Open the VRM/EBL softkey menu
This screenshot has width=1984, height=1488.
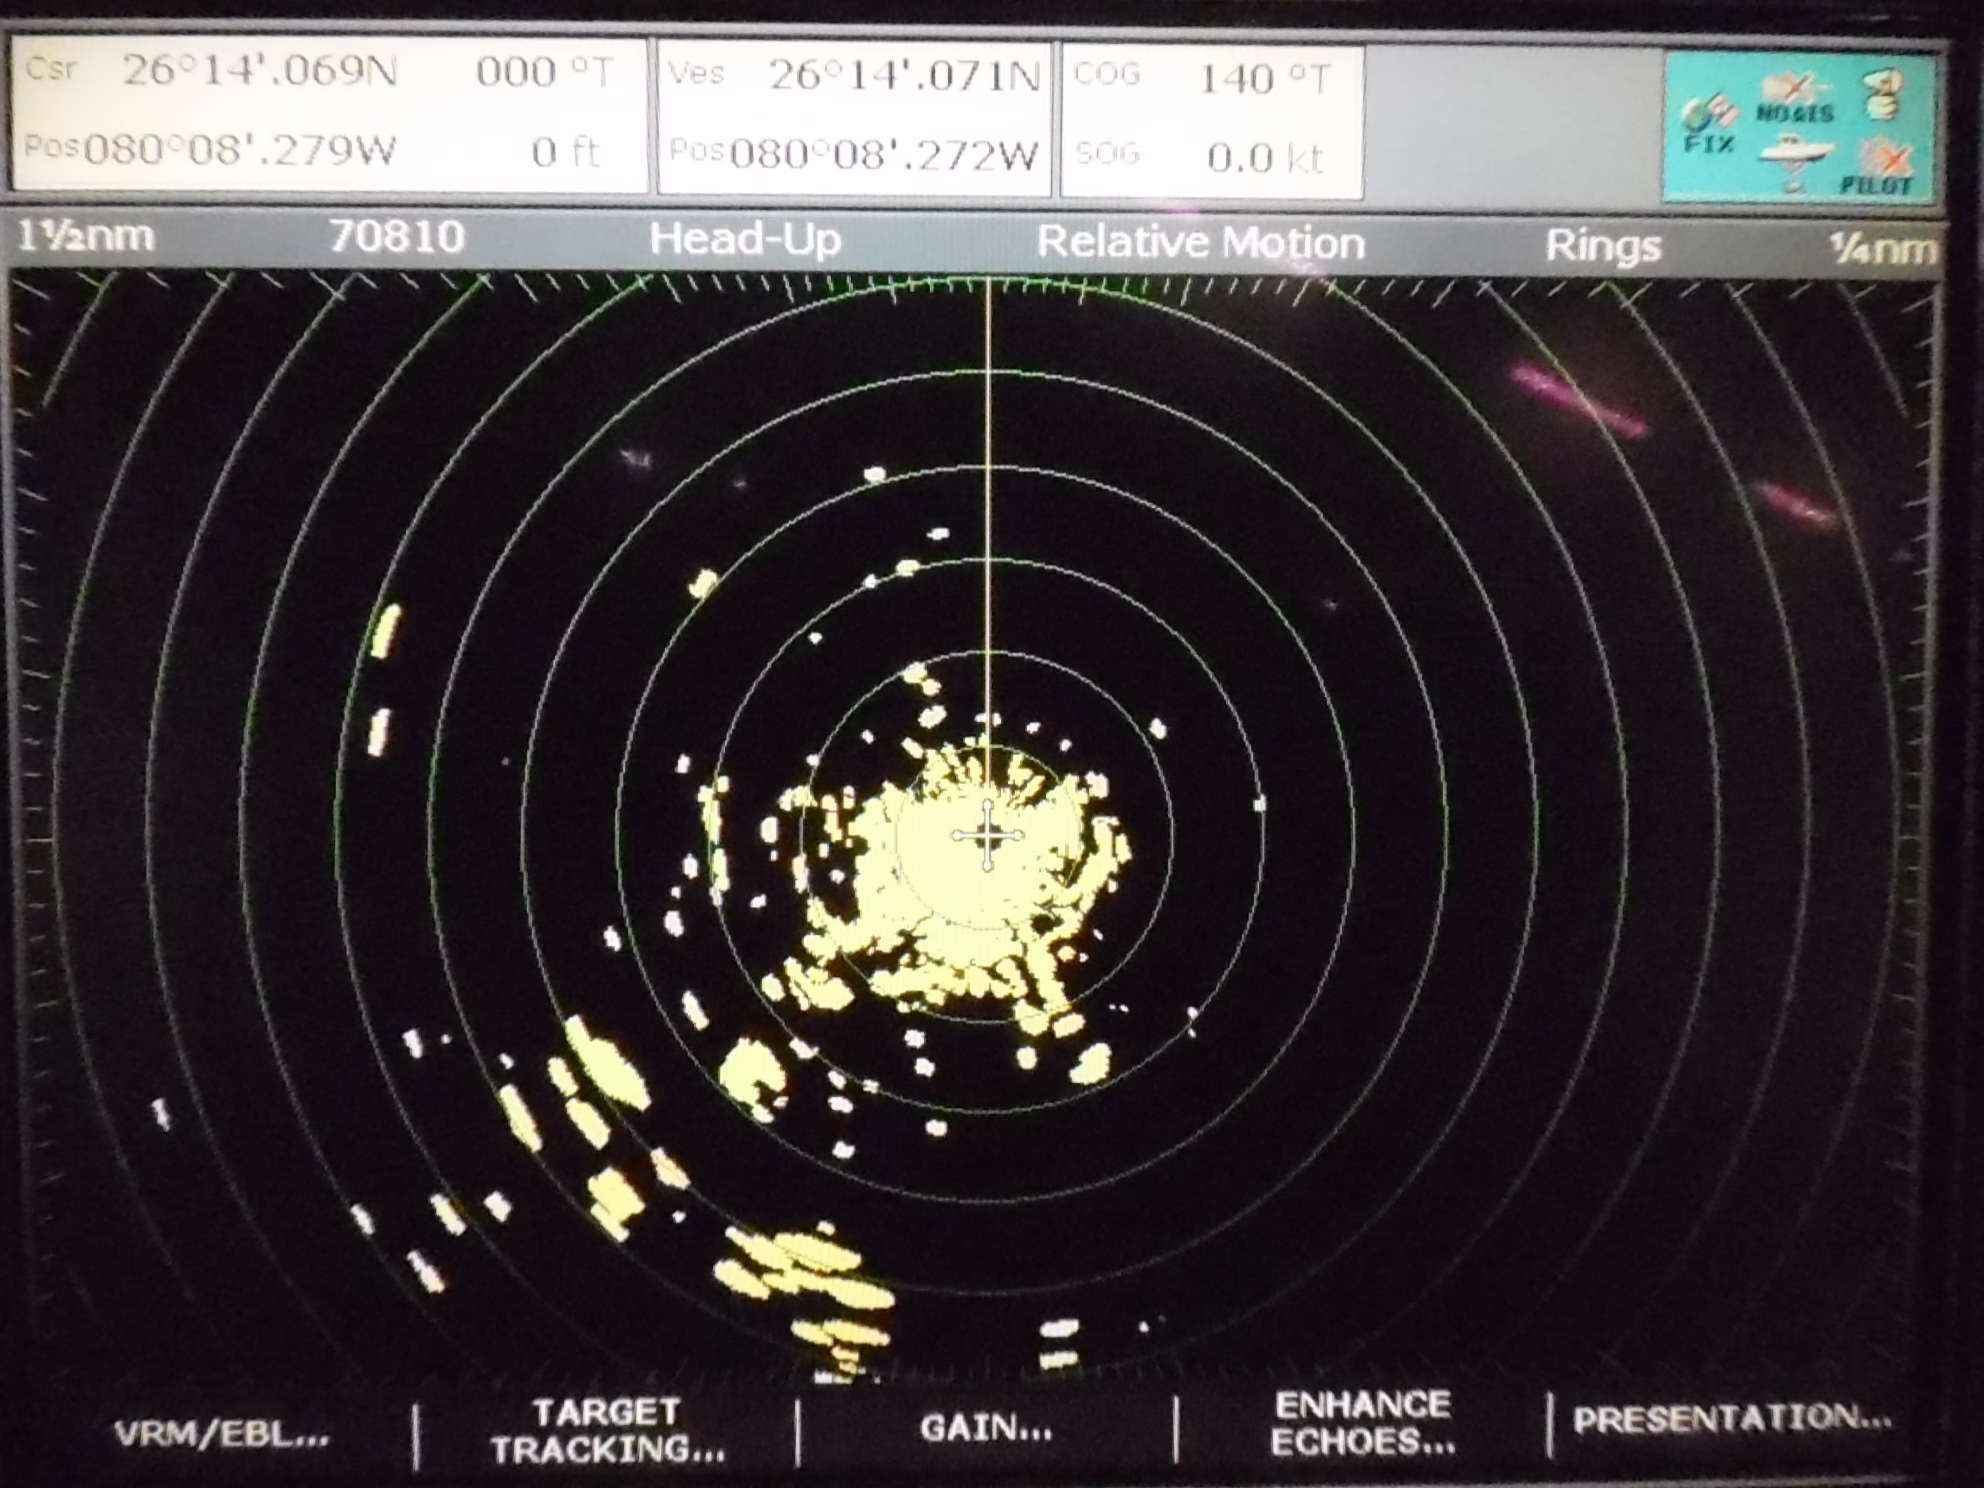coord(221,1435)
